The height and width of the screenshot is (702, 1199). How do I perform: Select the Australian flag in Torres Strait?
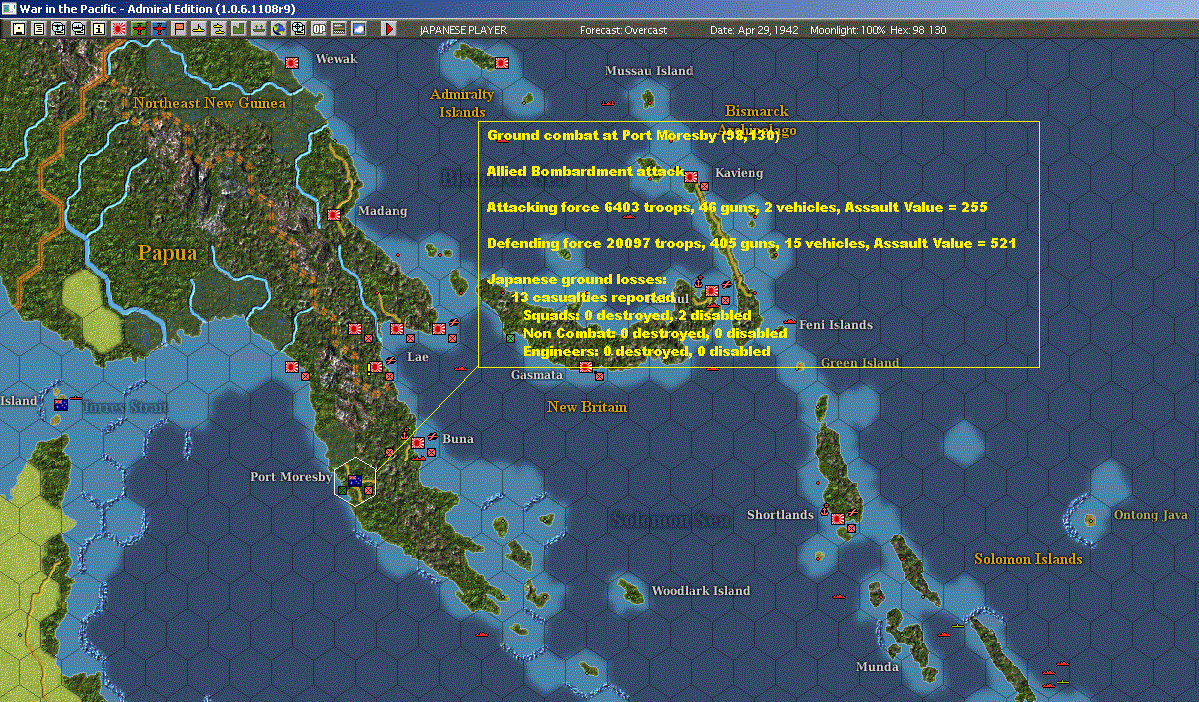[61, 405]
